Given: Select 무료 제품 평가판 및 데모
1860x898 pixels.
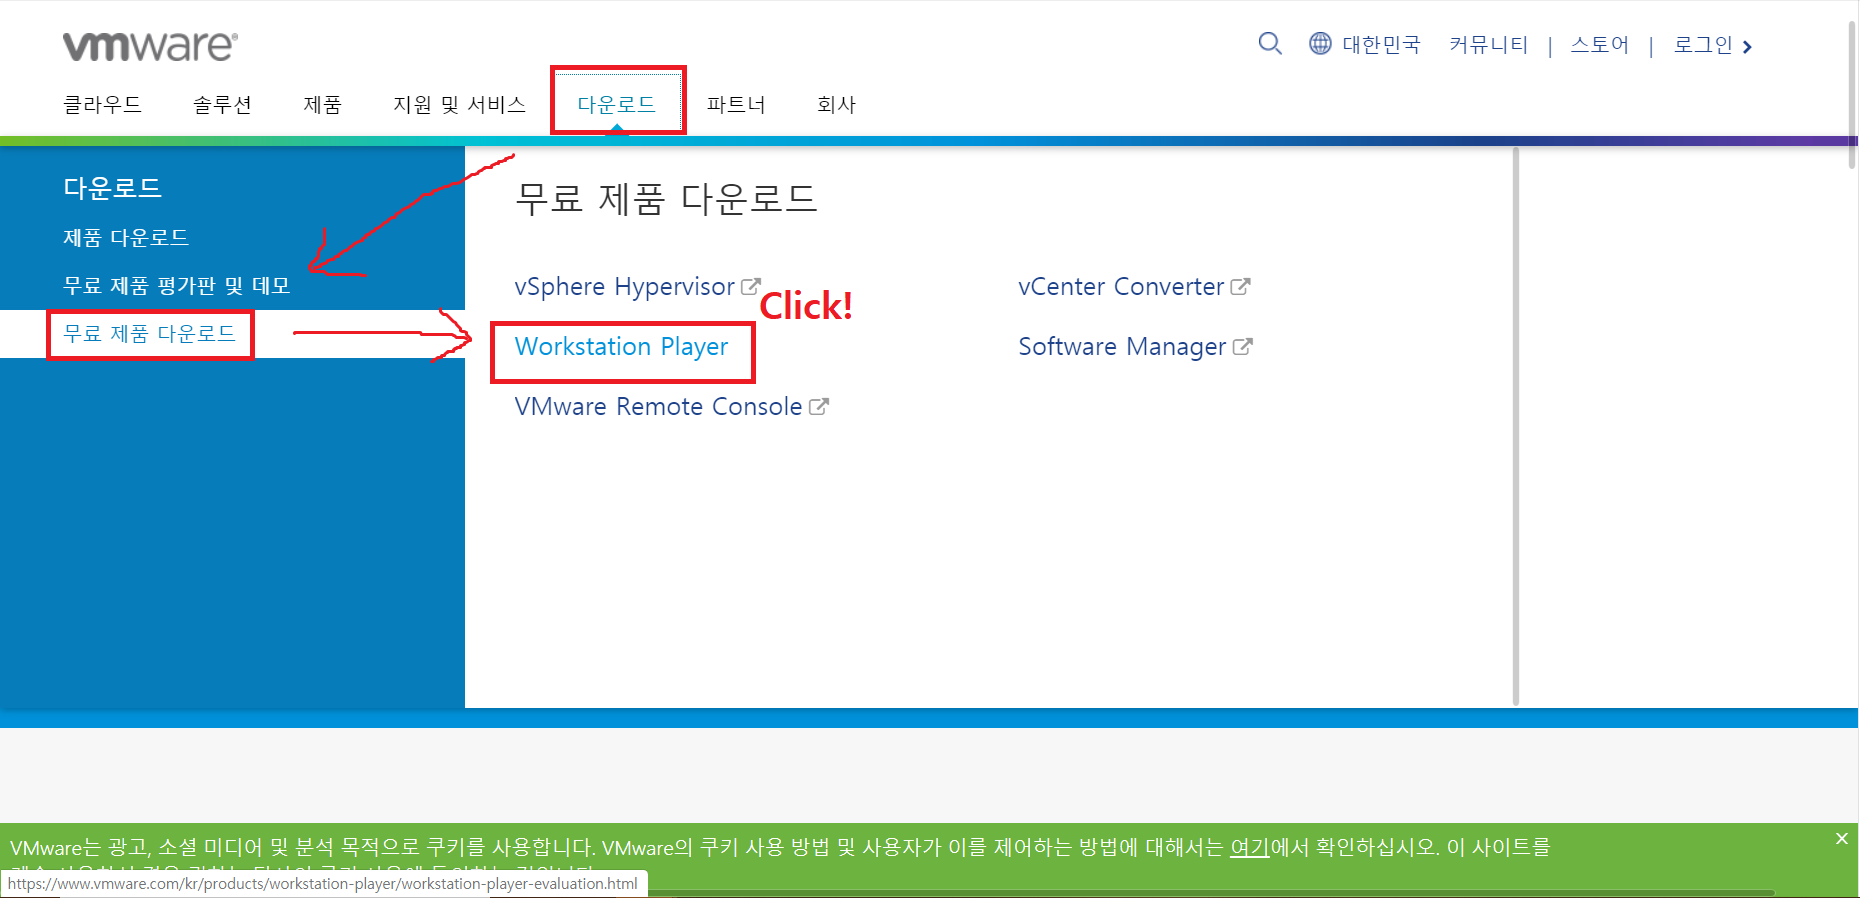Looking at the screenshot, I should click(177, 286).
